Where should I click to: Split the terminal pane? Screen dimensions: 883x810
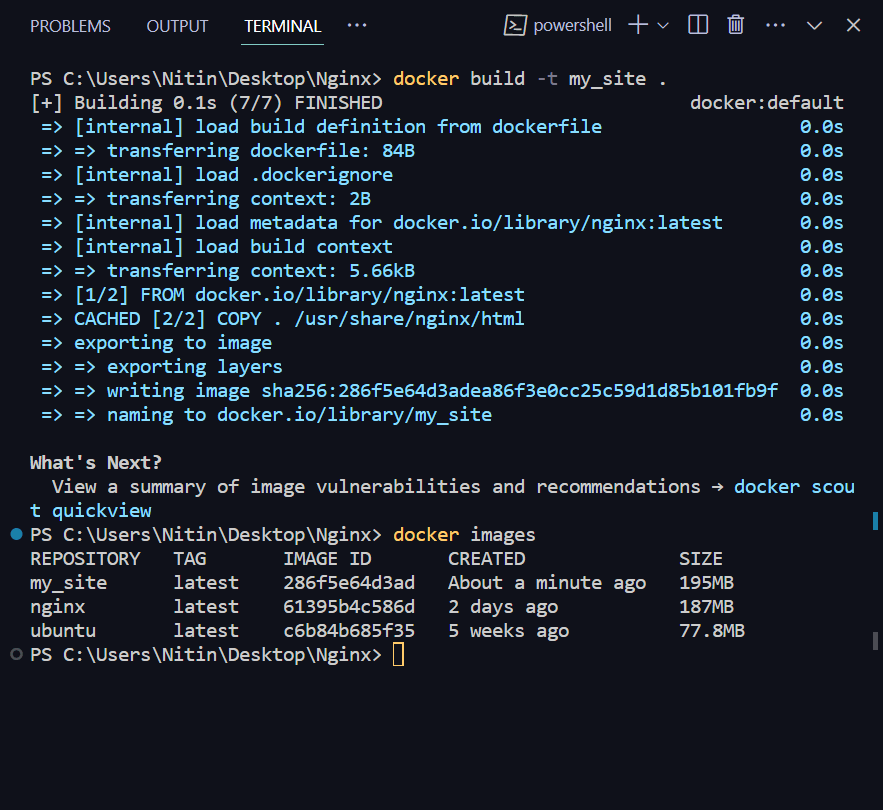(698, 25)
